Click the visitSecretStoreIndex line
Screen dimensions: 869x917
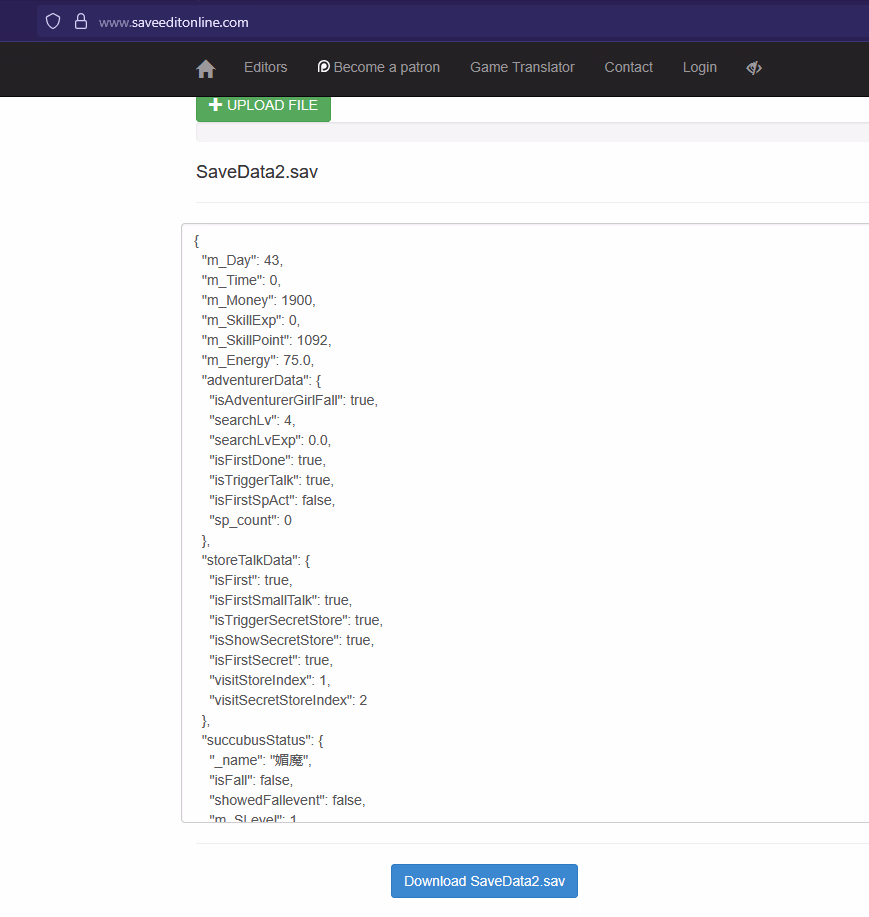[x=287, y=700]
